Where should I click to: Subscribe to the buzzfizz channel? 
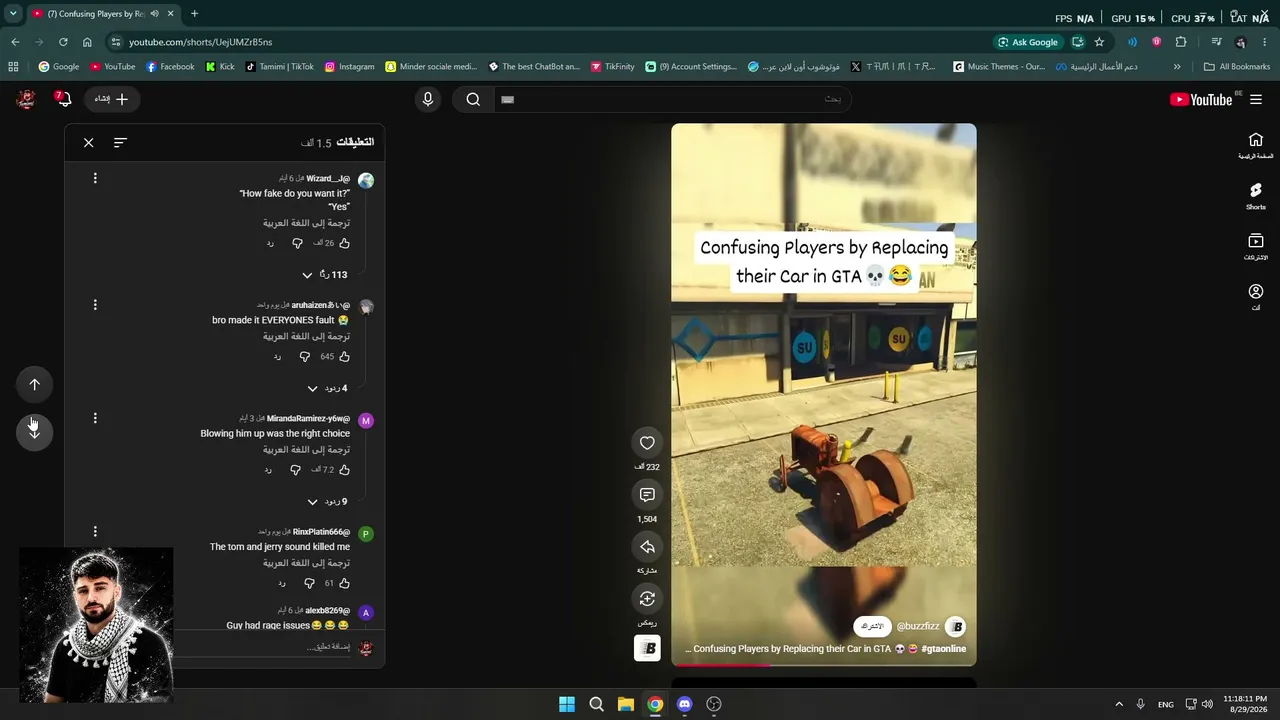[x=873, y=626]
